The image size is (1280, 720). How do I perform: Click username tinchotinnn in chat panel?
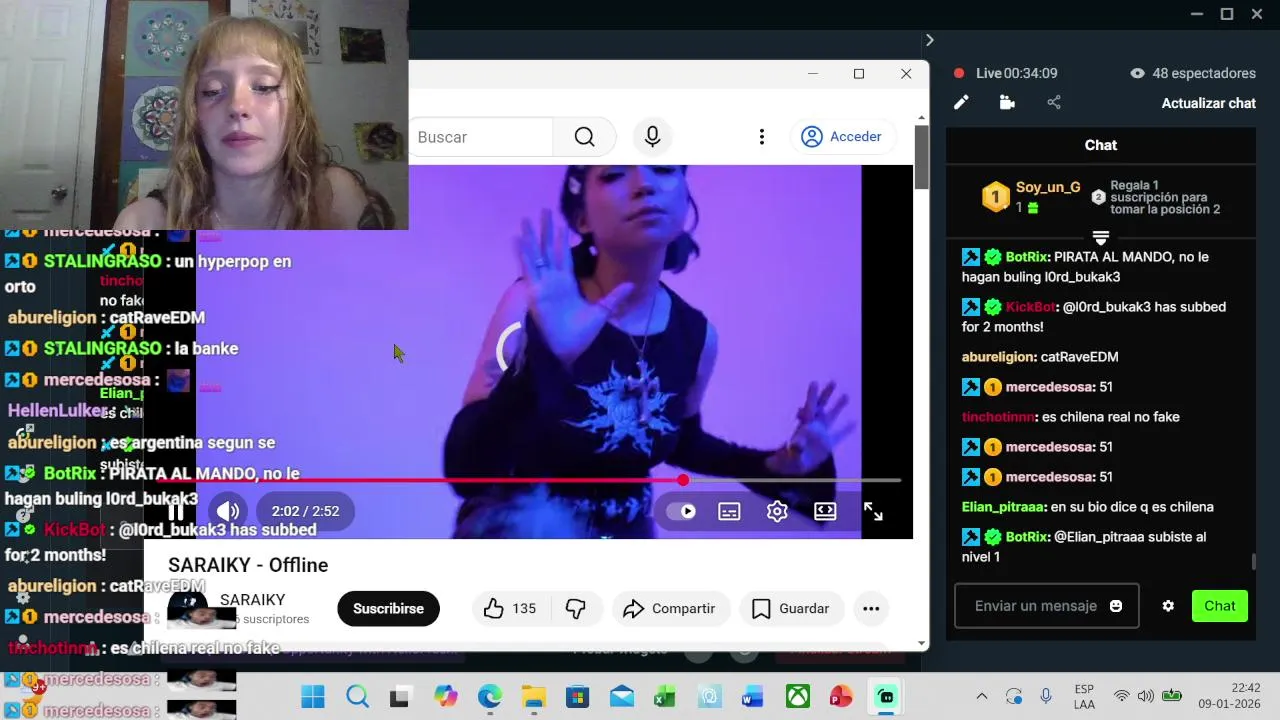998,417
